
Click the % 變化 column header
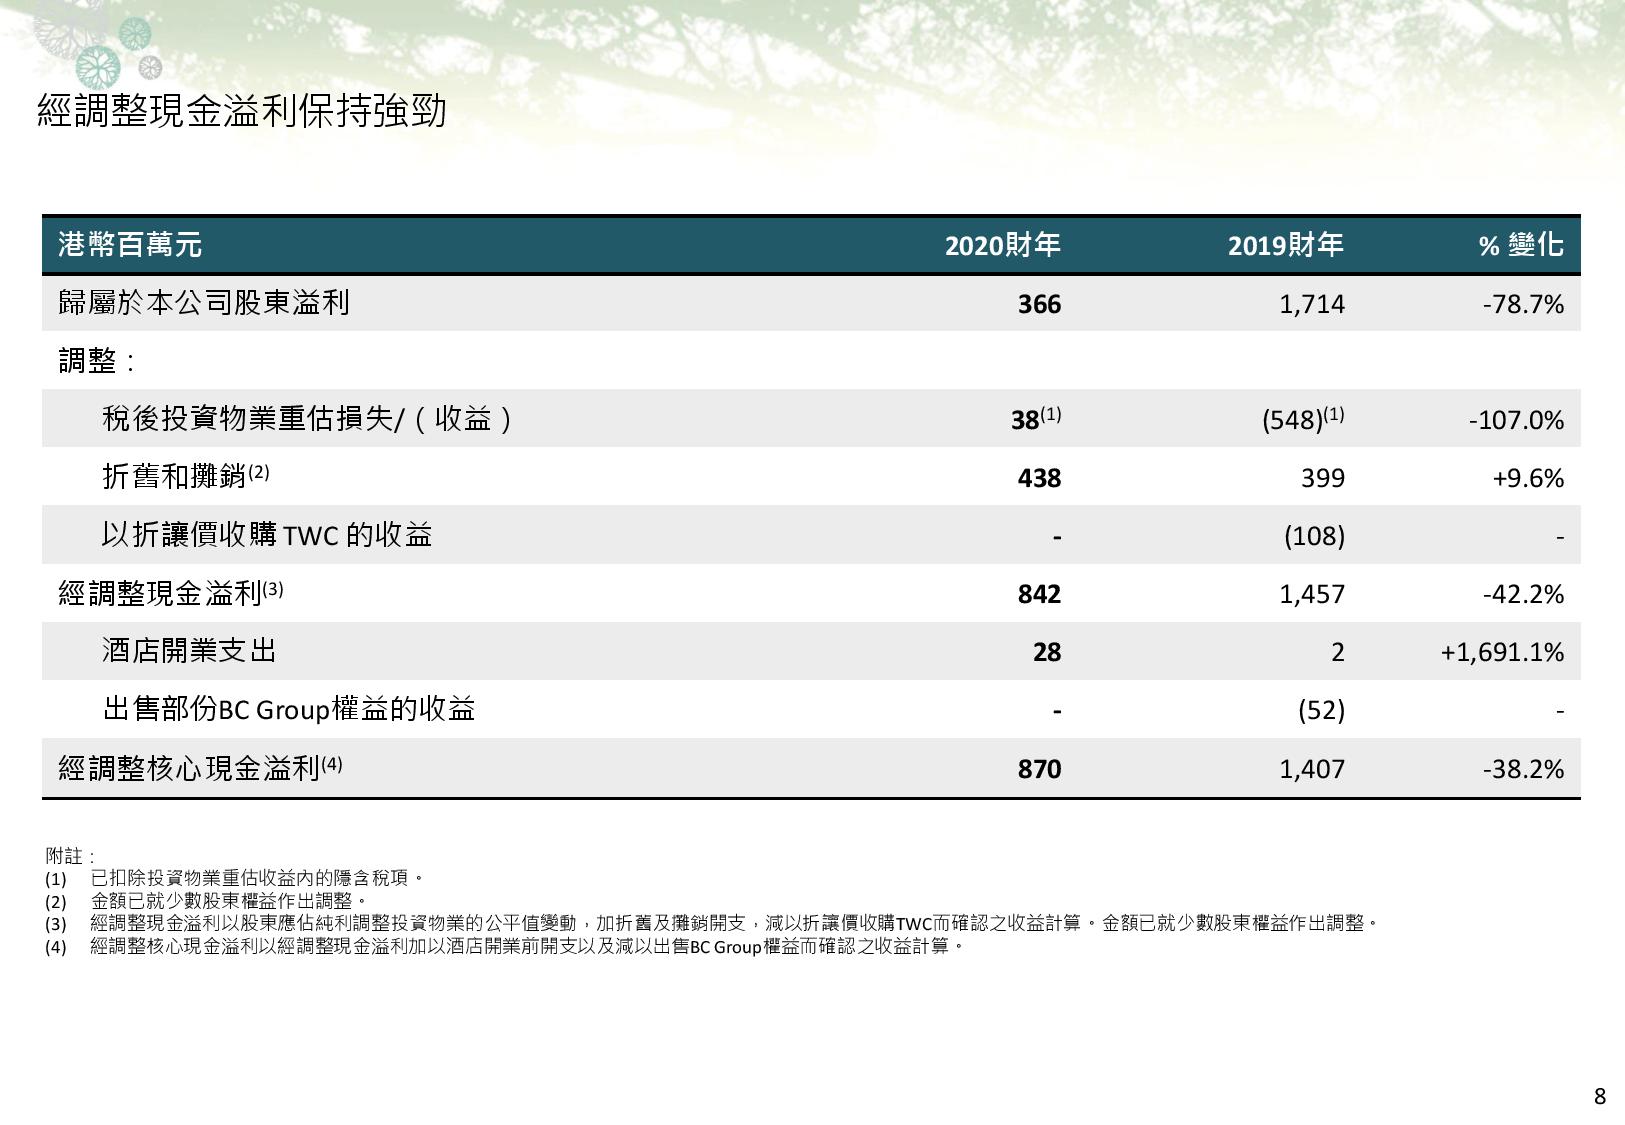[1521, 245]
